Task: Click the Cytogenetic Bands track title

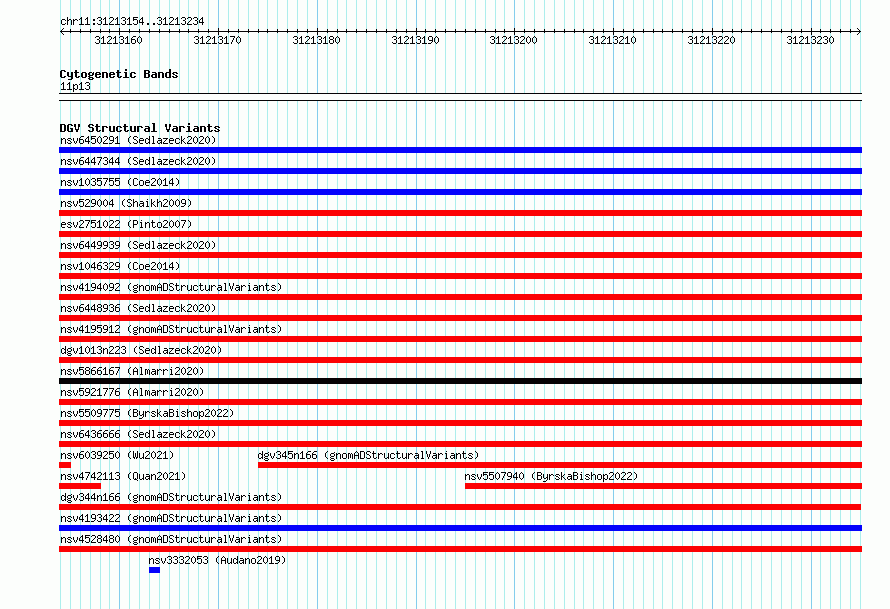Action: click(x=119, y=74)
